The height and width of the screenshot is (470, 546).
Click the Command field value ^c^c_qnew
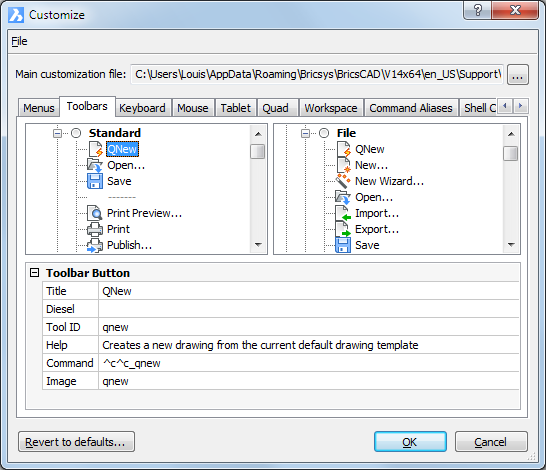(x=309, y=363)
